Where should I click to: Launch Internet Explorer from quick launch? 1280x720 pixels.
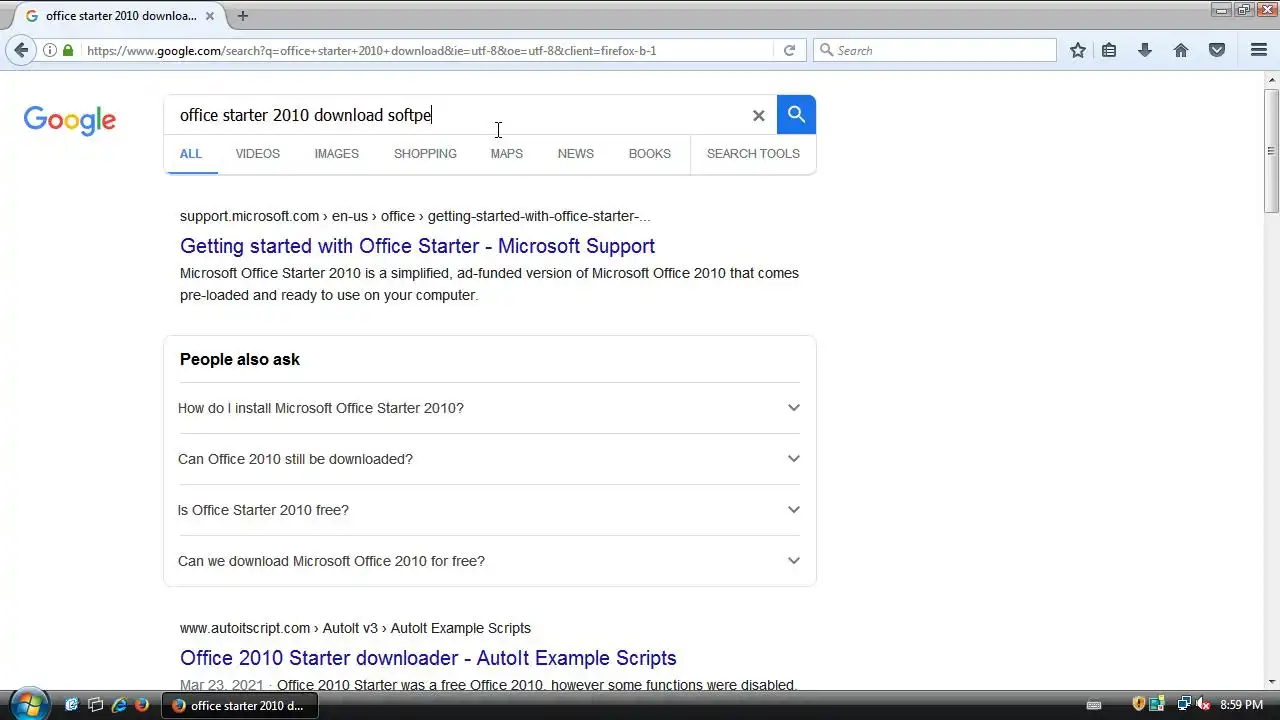[x=119, y=705]
